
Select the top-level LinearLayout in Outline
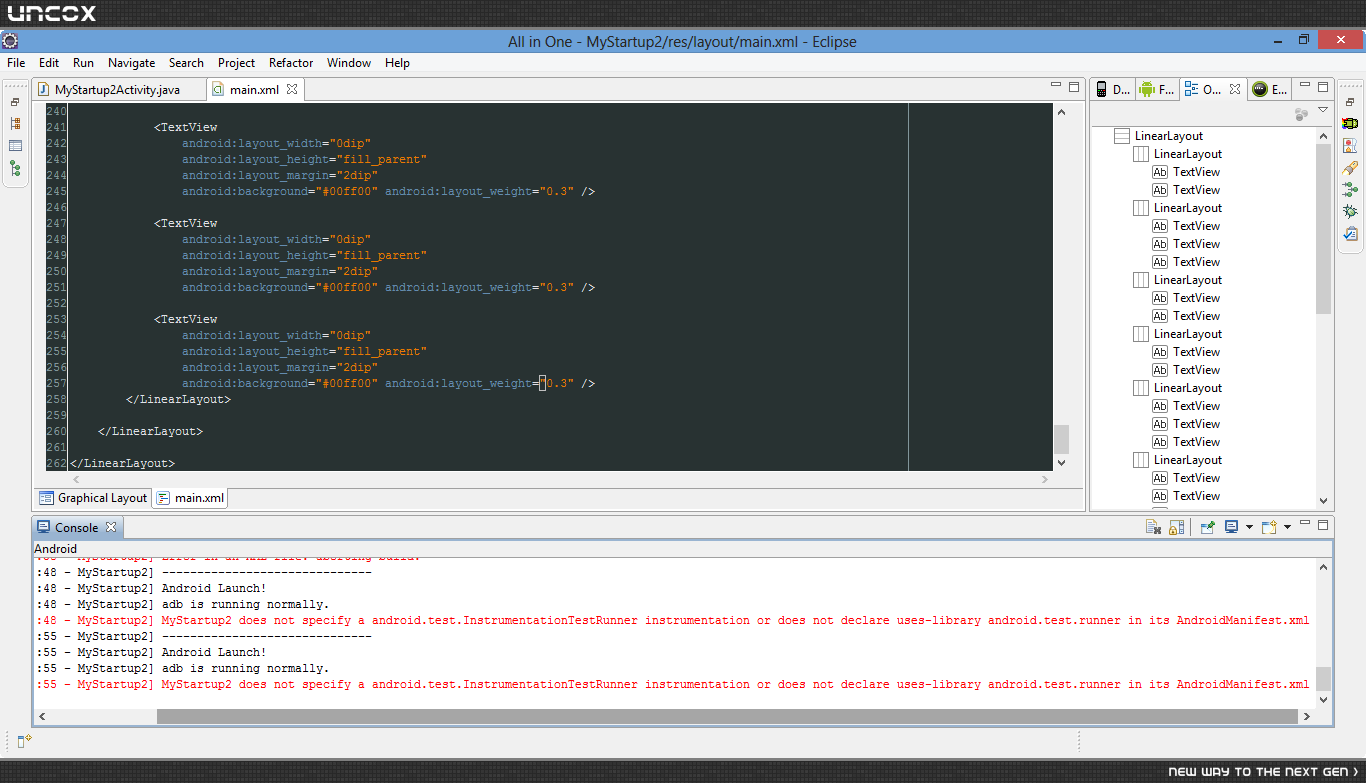coord(1168,136)
